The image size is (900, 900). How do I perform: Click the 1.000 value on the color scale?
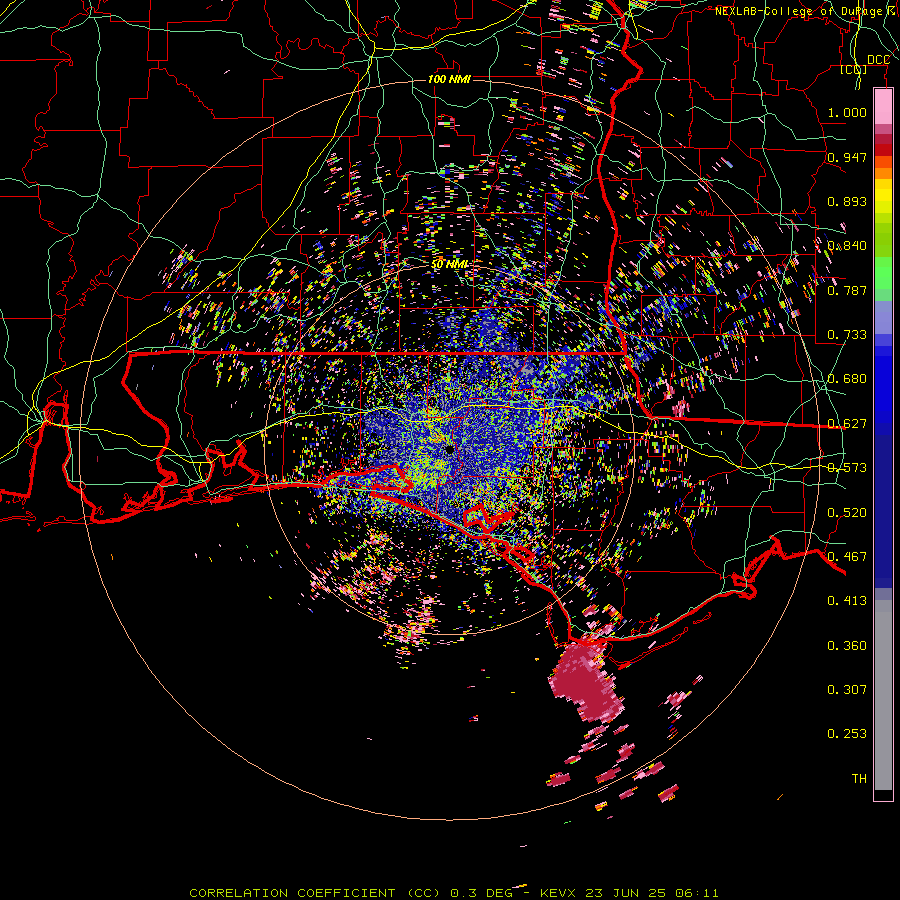[847, 112]
